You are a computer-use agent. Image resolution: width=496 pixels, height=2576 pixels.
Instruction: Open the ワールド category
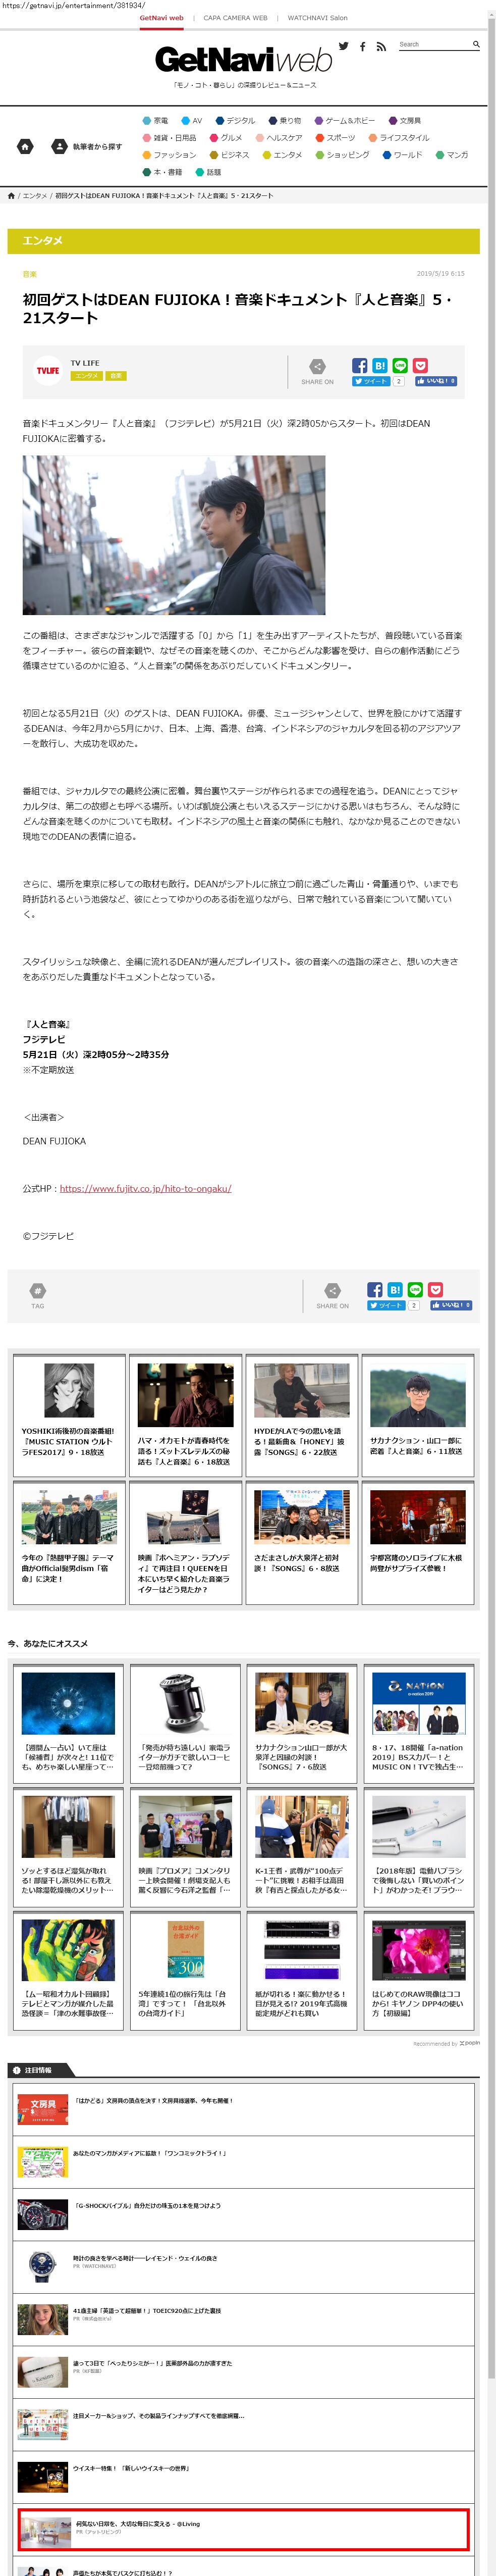(403, 155)
